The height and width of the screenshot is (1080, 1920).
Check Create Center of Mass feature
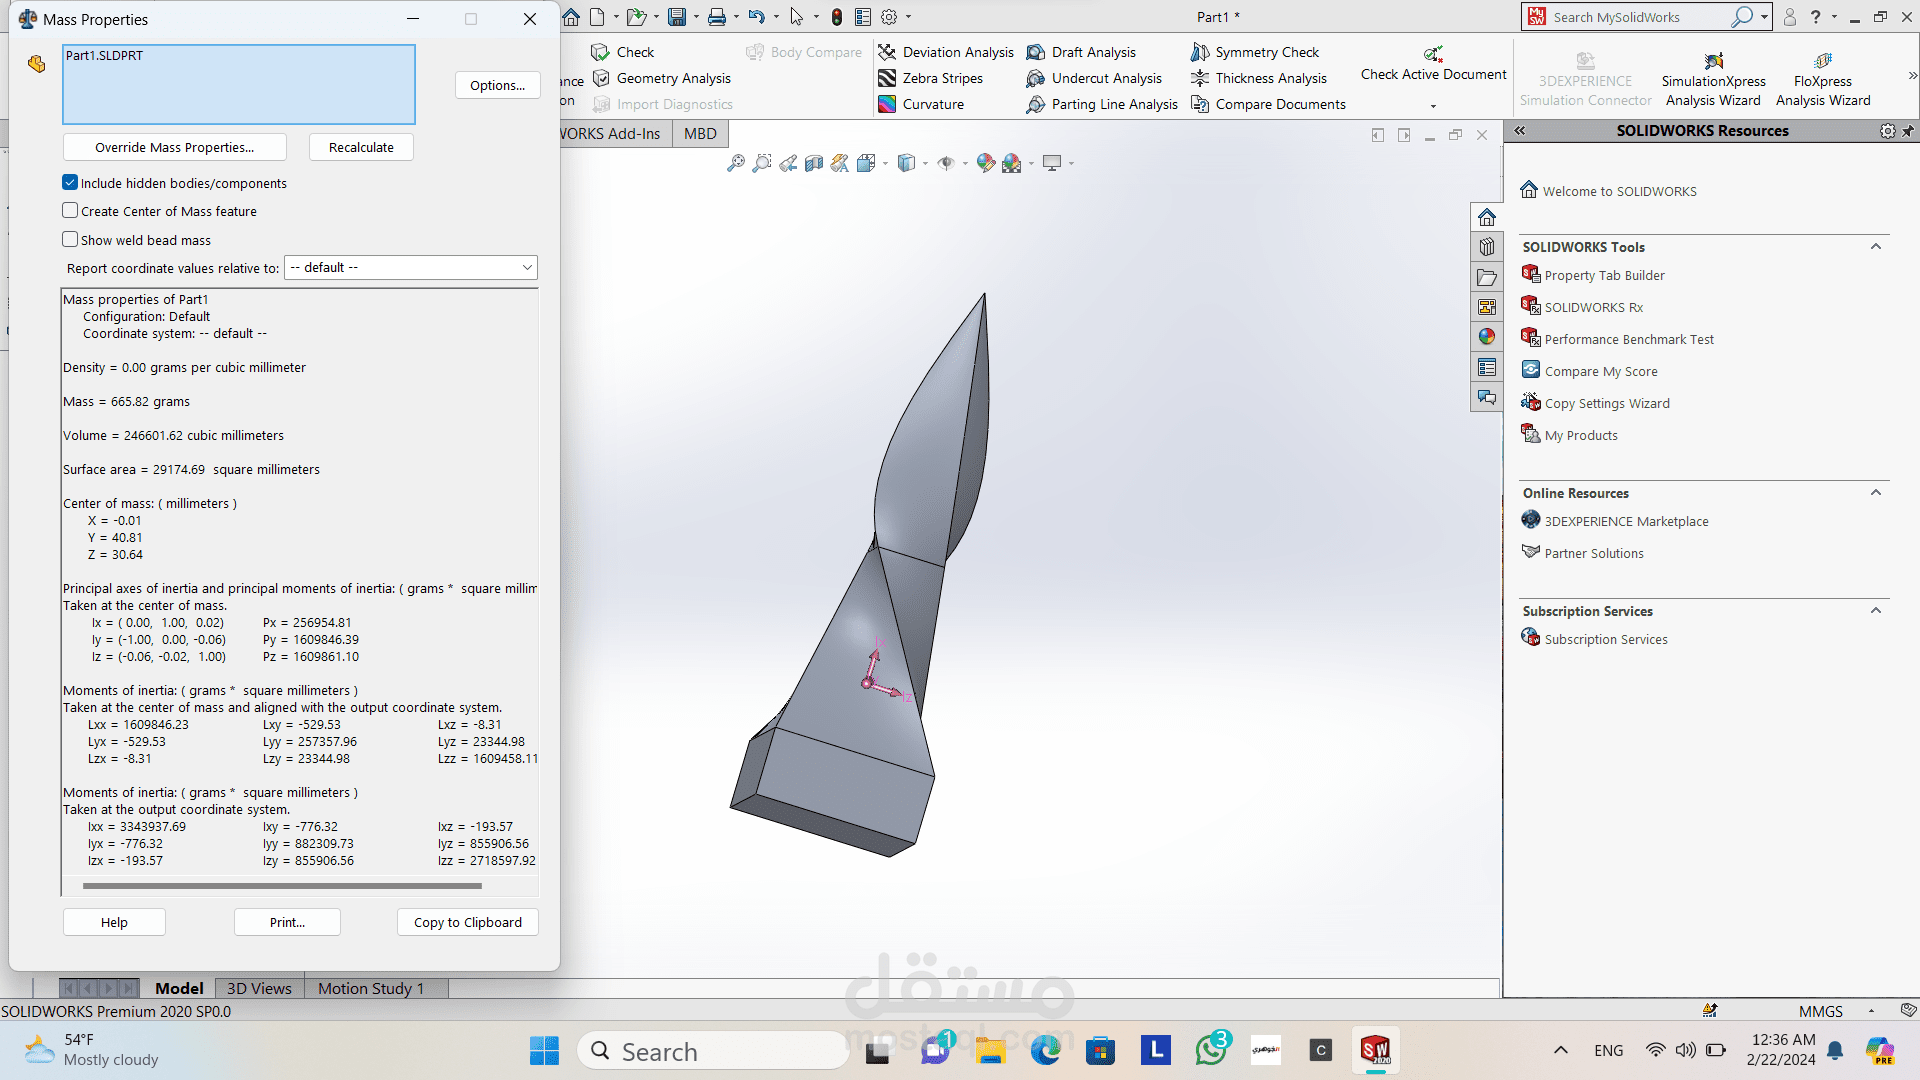tap(70, 211)
